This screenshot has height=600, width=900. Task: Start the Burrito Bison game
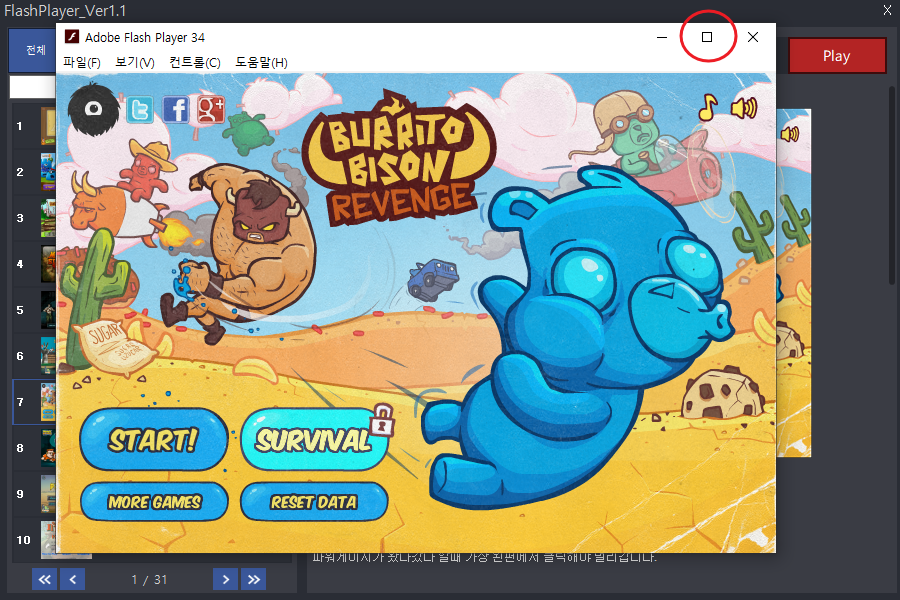point(153,440)
